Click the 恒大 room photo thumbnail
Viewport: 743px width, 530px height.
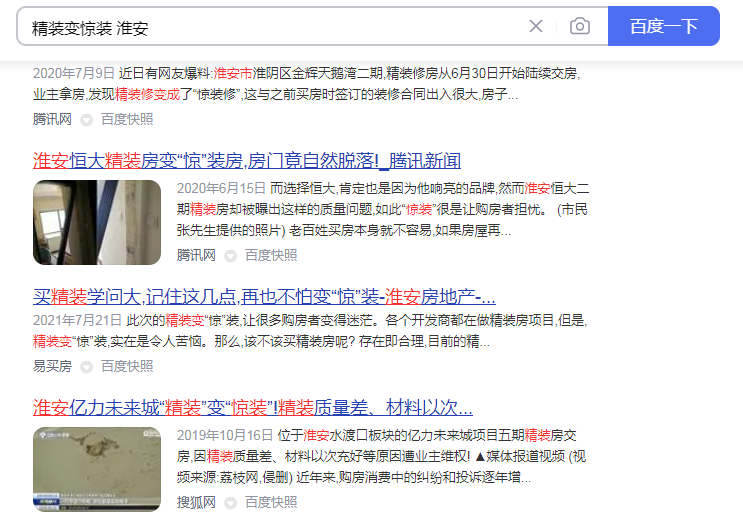[x=97, y=222]
